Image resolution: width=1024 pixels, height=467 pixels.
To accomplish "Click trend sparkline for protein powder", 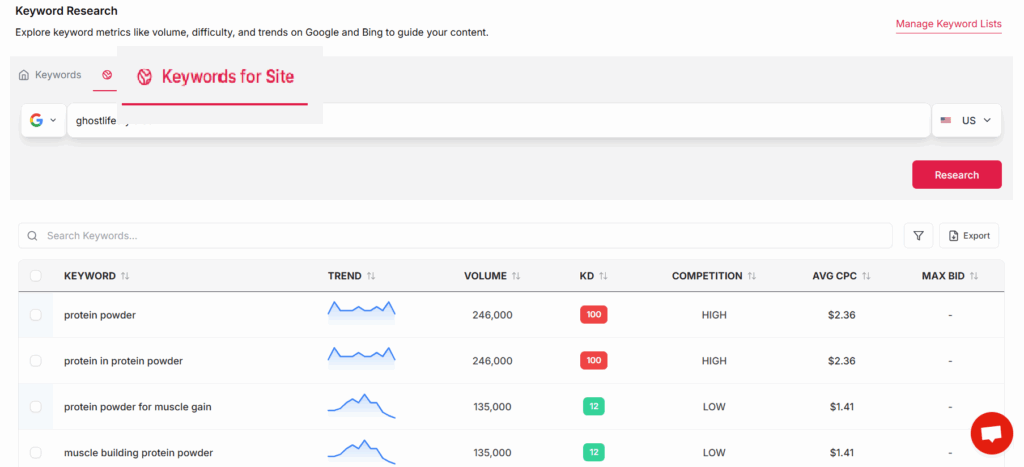I will (x=361, y=313).
